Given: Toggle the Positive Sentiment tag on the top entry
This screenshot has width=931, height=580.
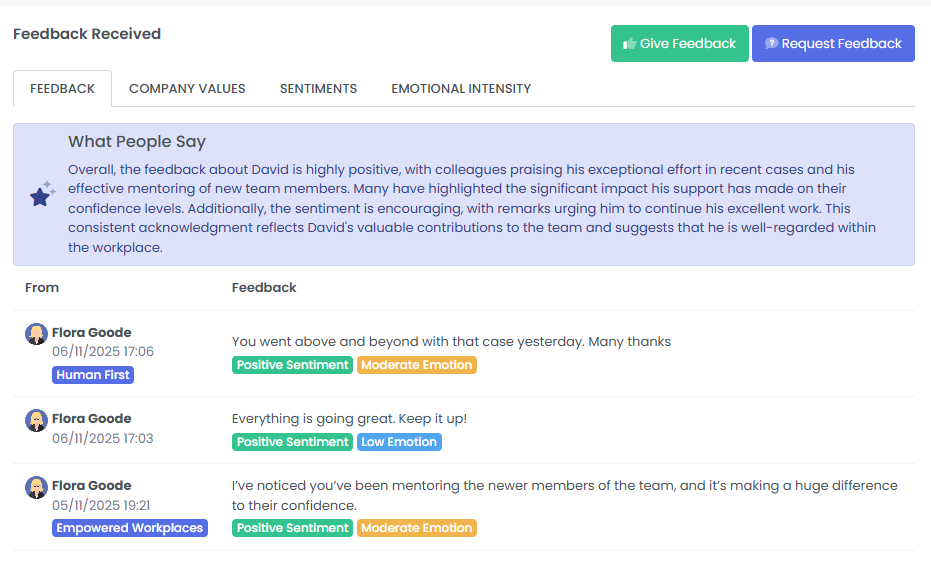Looking at the screenshot, I should 292,364.
